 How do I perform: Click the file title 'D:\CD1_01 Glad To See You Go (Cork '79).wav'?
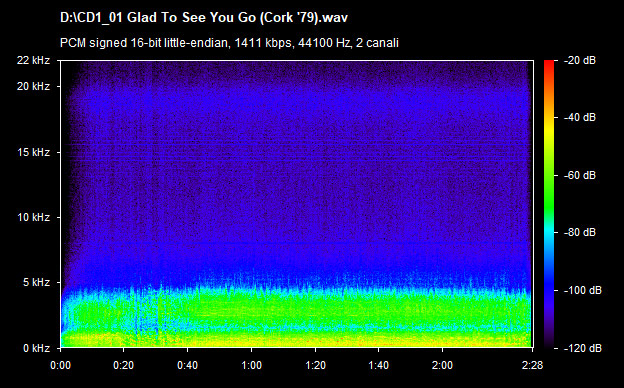point(204,18)
